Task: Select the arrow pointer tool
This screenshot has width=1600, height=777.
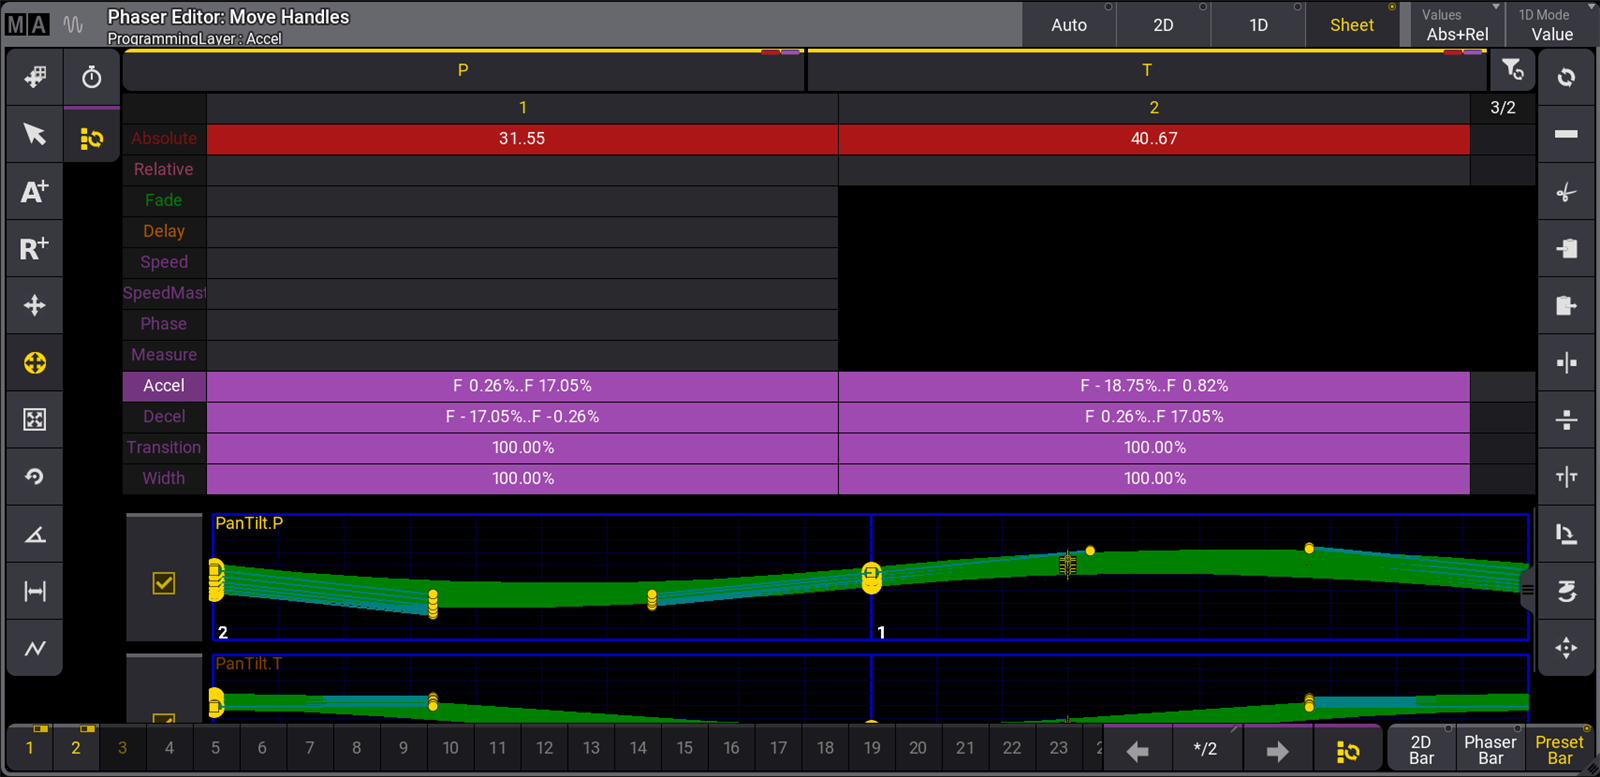Action: pyautogui.click(x=35, y=134)
